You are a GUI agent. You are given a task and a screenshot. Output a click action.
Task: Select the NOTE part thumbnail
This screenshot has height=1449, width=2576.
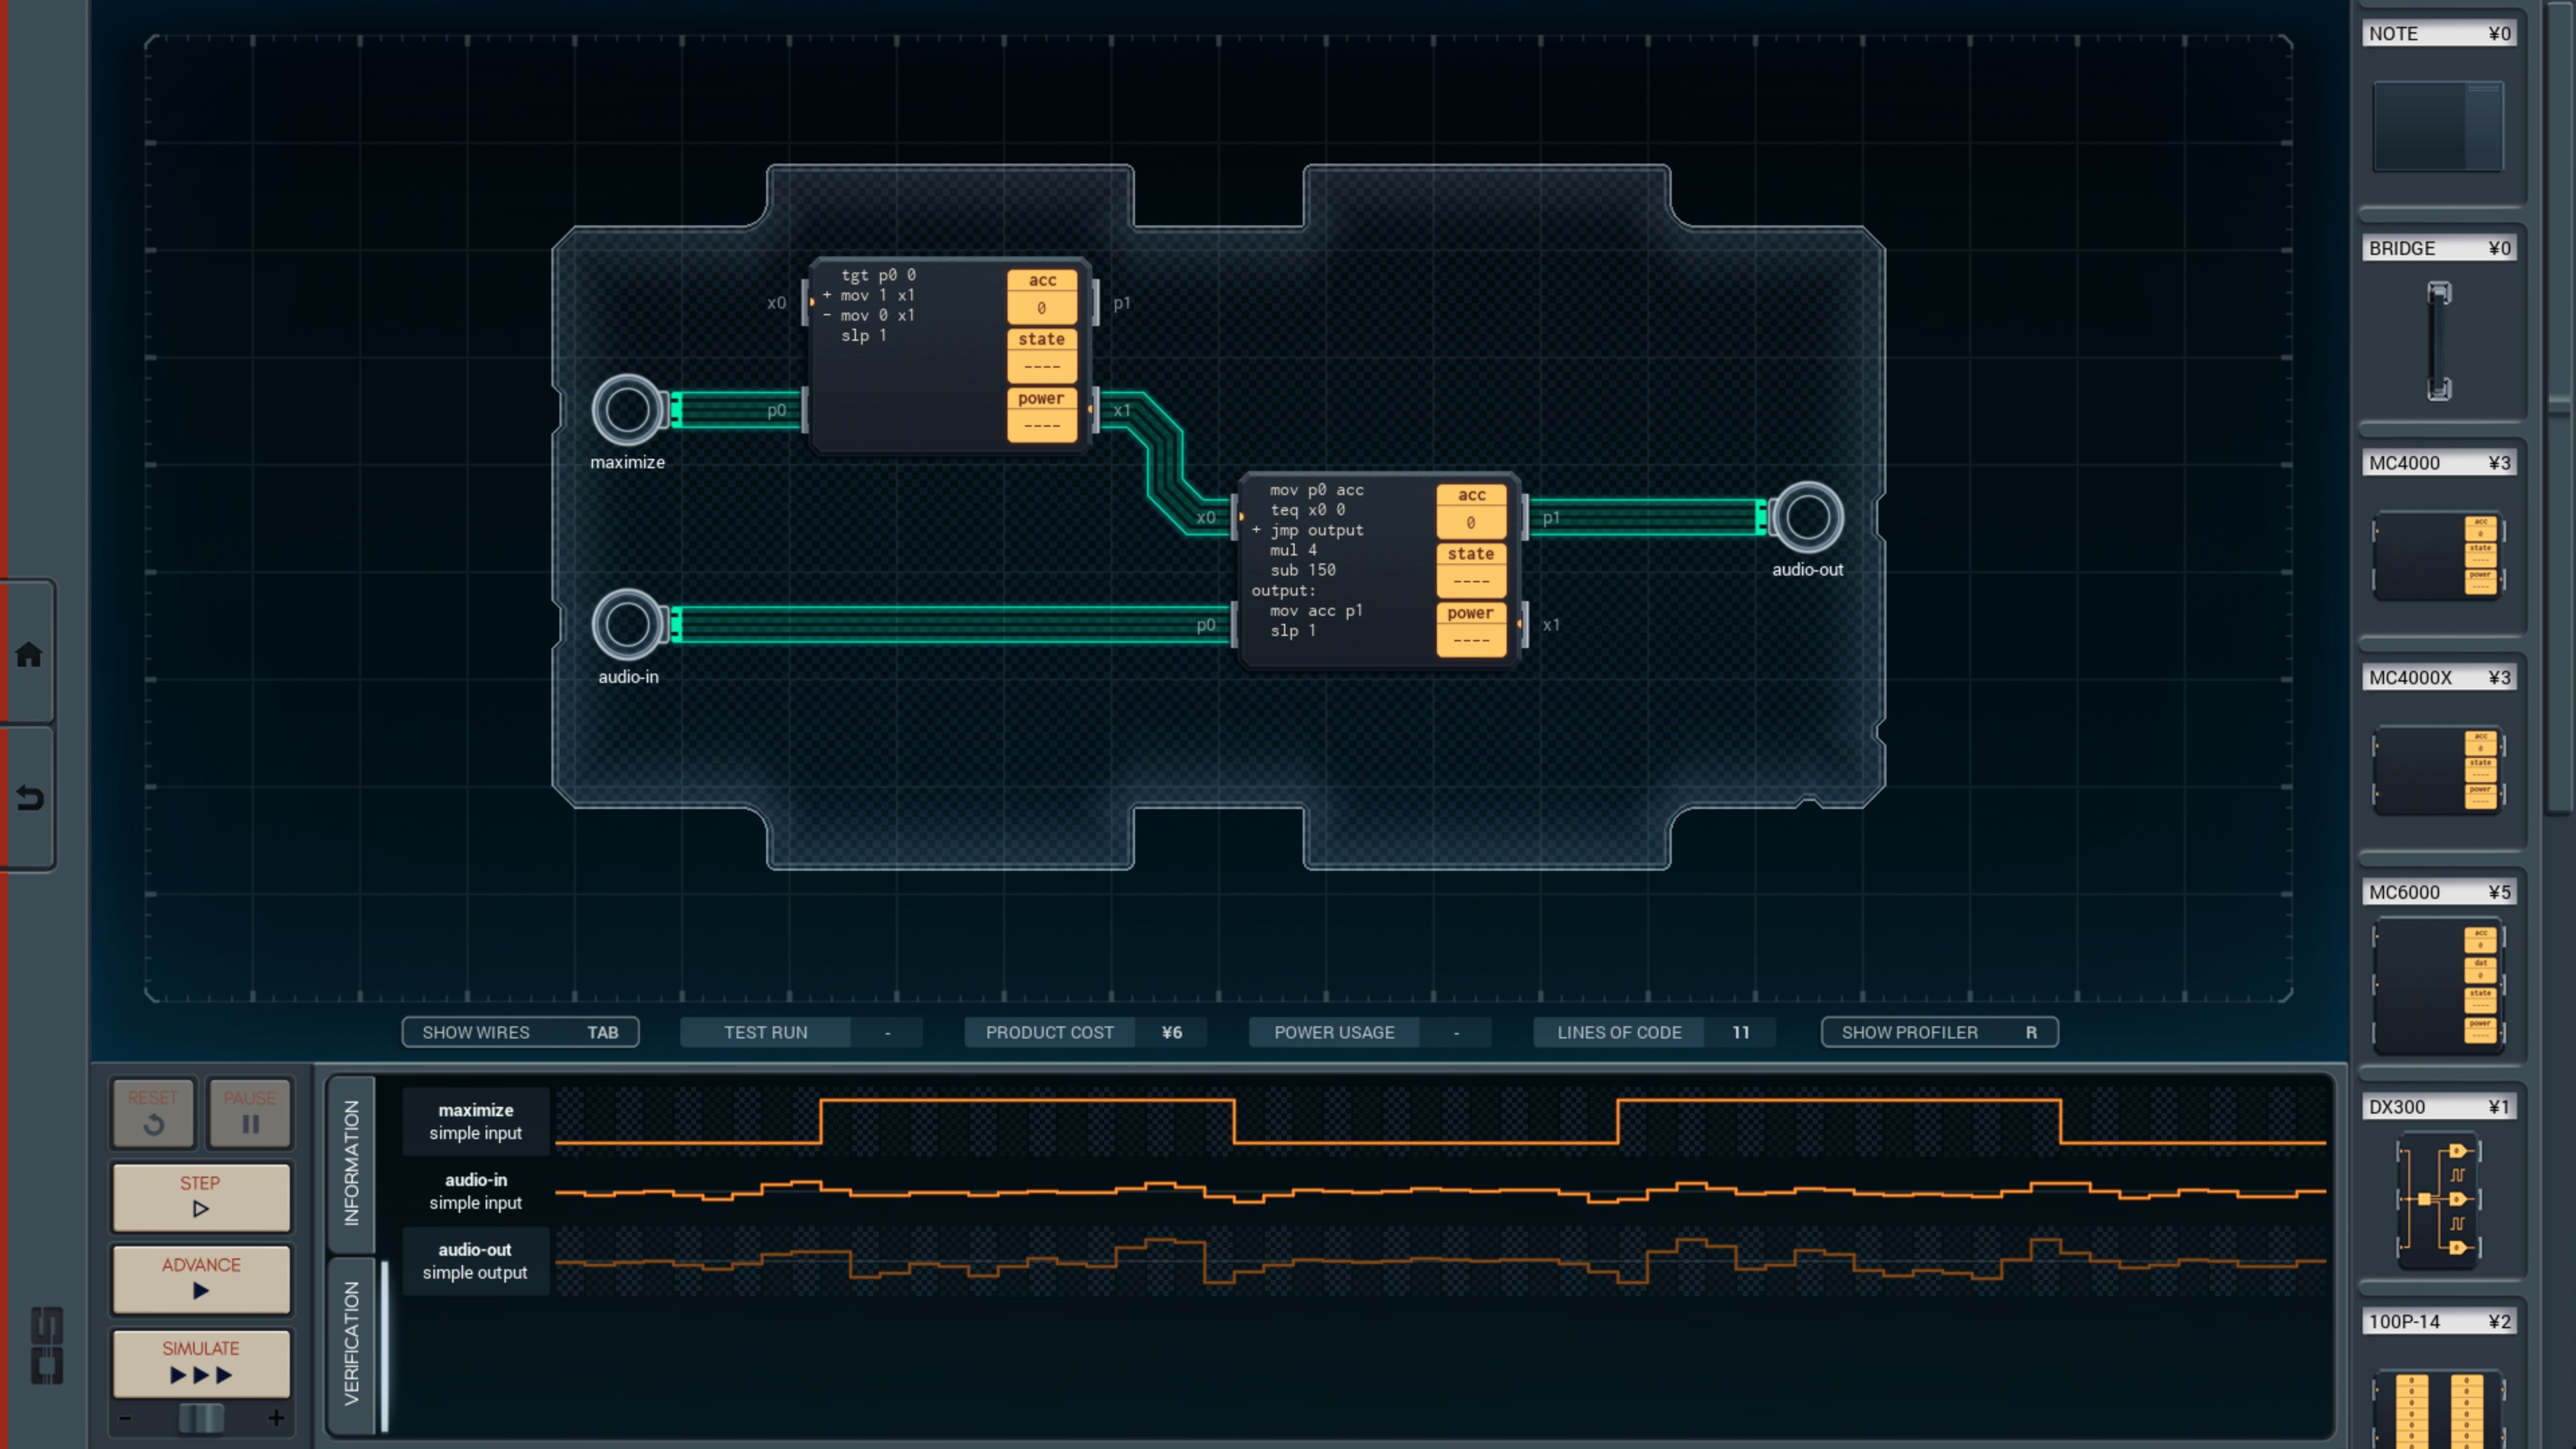click(x=2438, y=126)
